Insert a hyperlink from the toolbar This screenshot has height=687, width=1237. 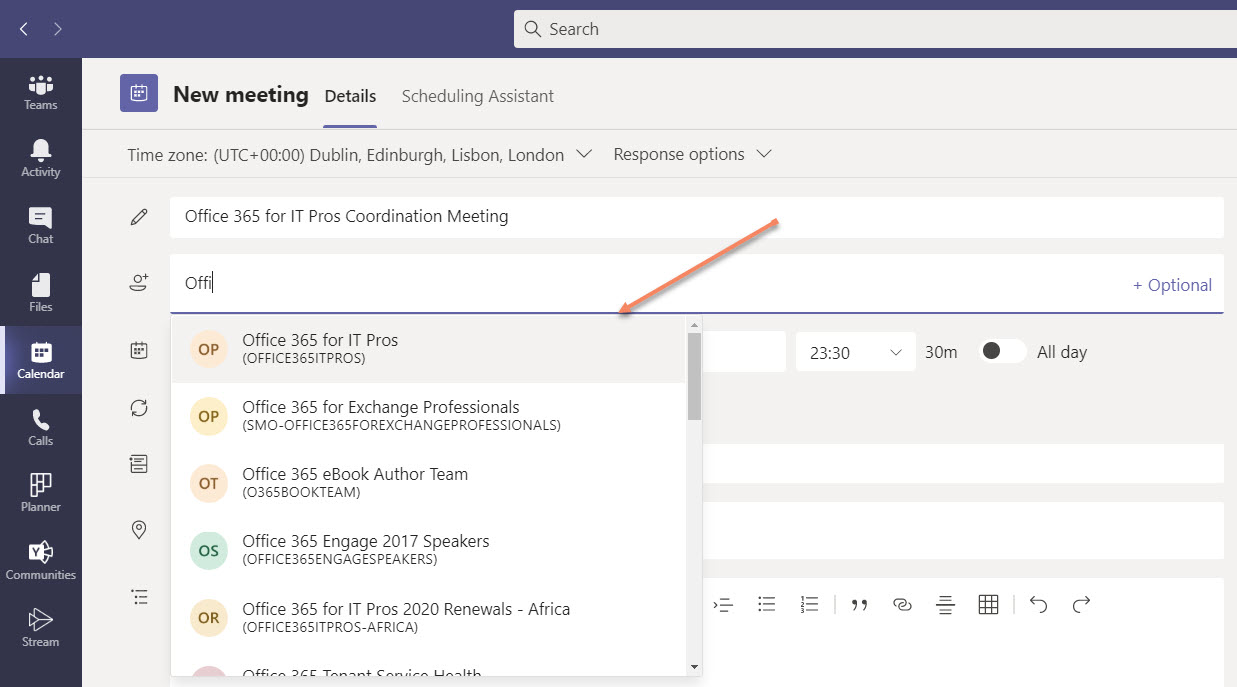(x=902, y=604)
